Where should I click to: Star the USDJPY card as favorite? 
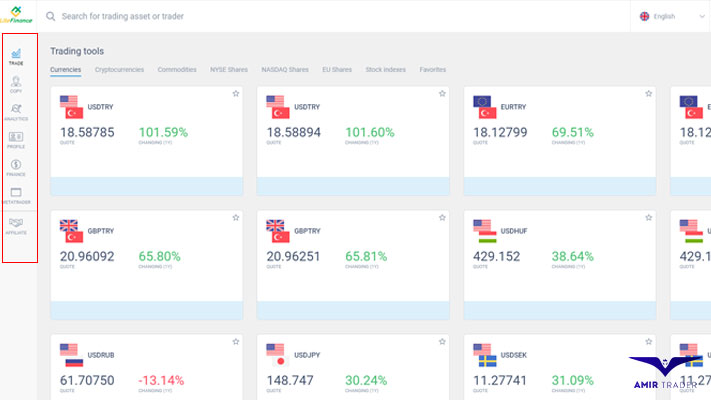click(x=442, y=341)
